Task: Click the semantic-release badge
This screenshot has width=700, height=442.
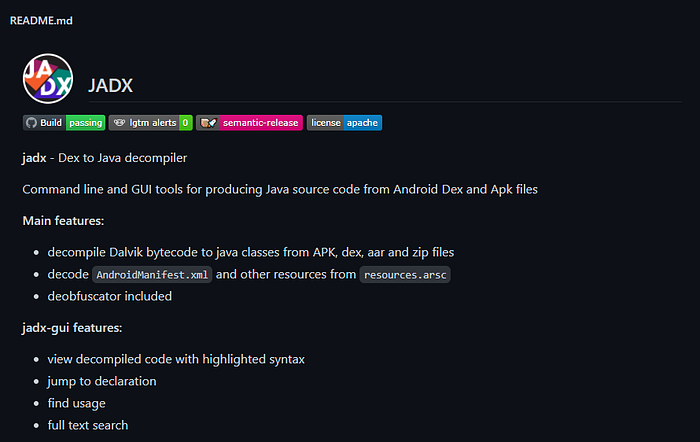Action: [249, 123]
